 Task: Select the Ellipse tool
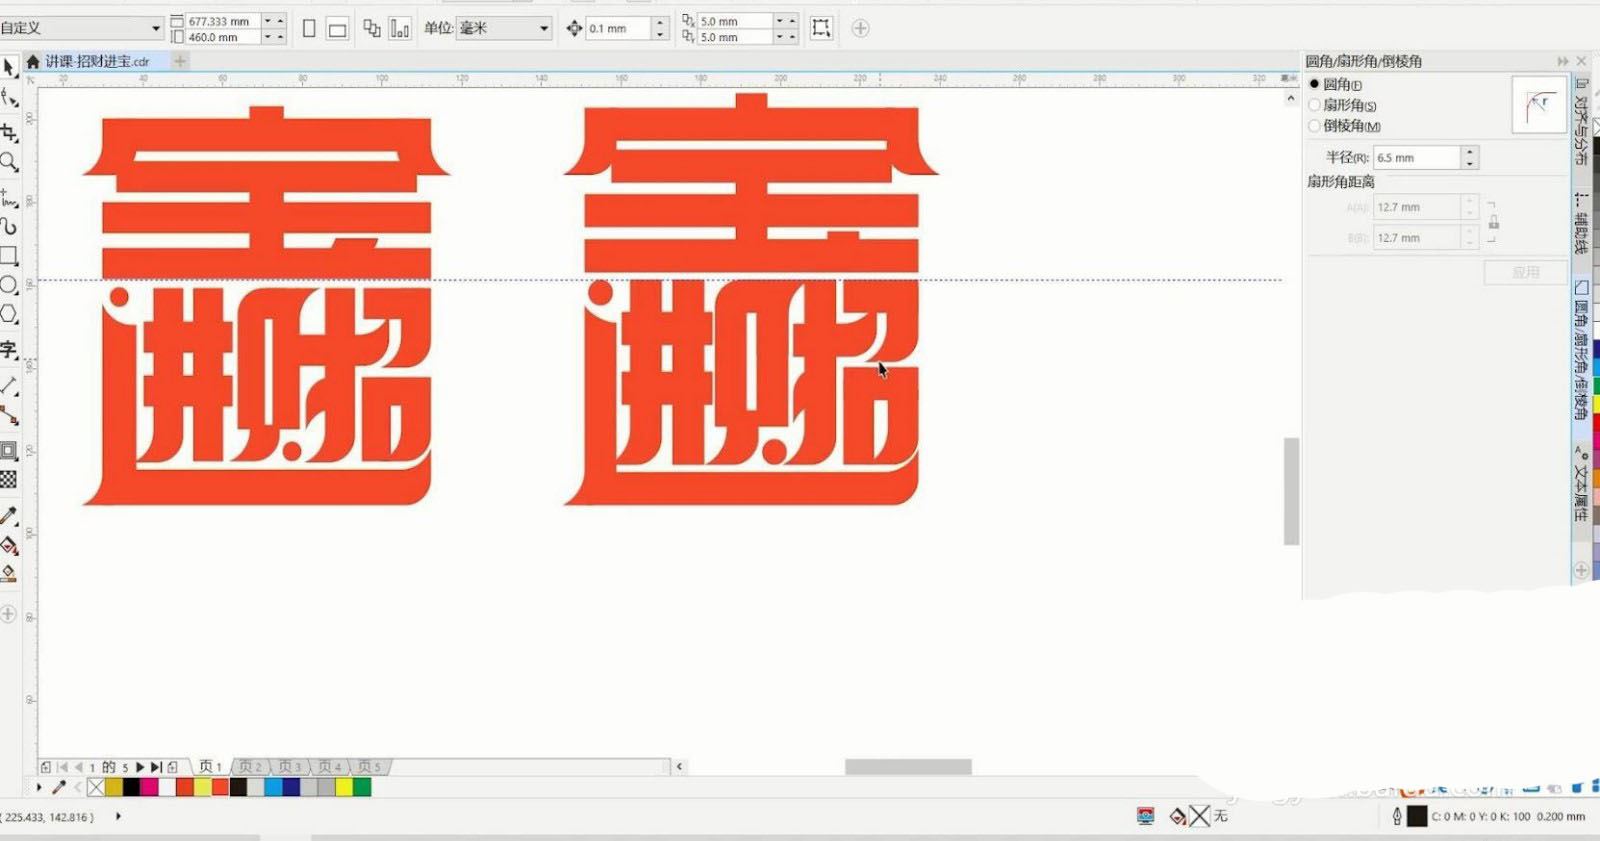click(9, 285)
